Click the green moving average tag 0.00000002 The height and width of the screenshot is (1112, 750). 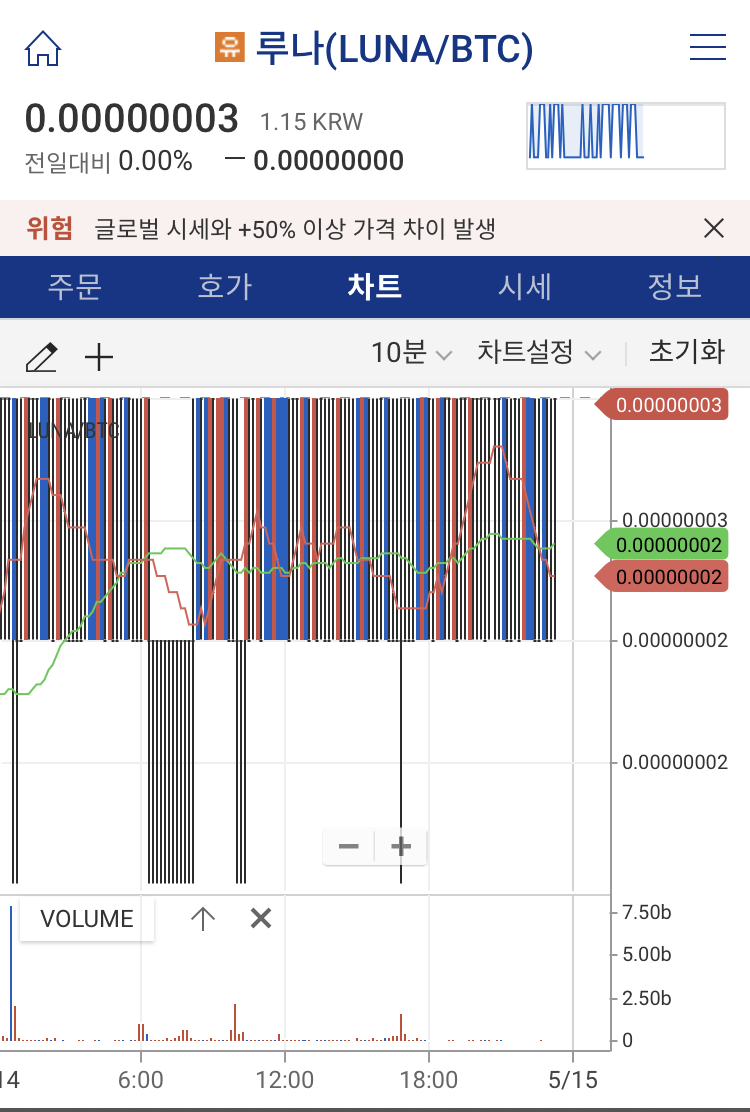pos(661,545)
